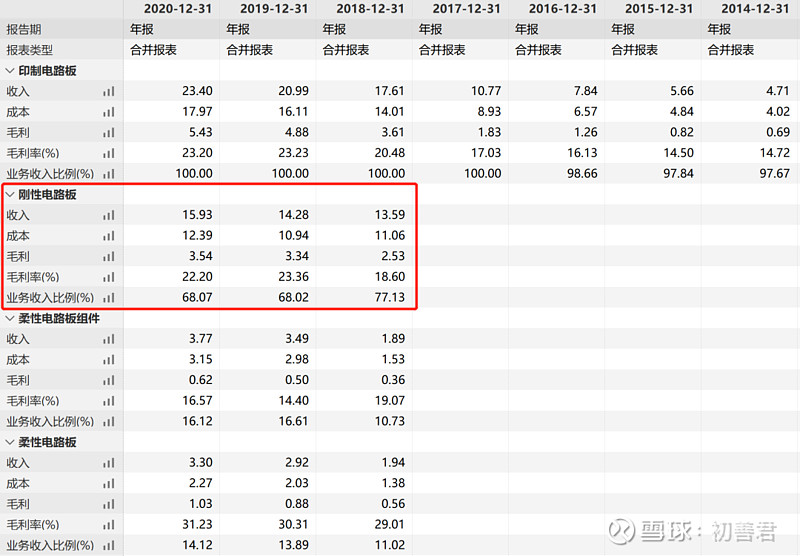This screenshot has height=556, width=800.
Task: Open the chart icon for 印制电路板 收入 row
Action: [x=109, y=91]
